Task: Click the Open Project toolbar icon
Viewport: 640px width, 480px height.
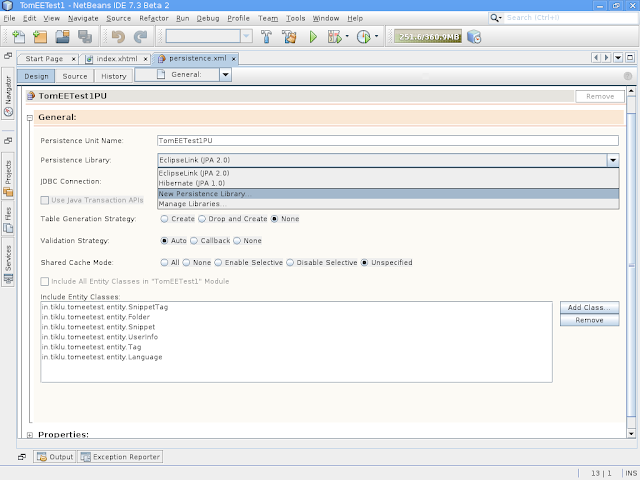Action: [62, 37]
